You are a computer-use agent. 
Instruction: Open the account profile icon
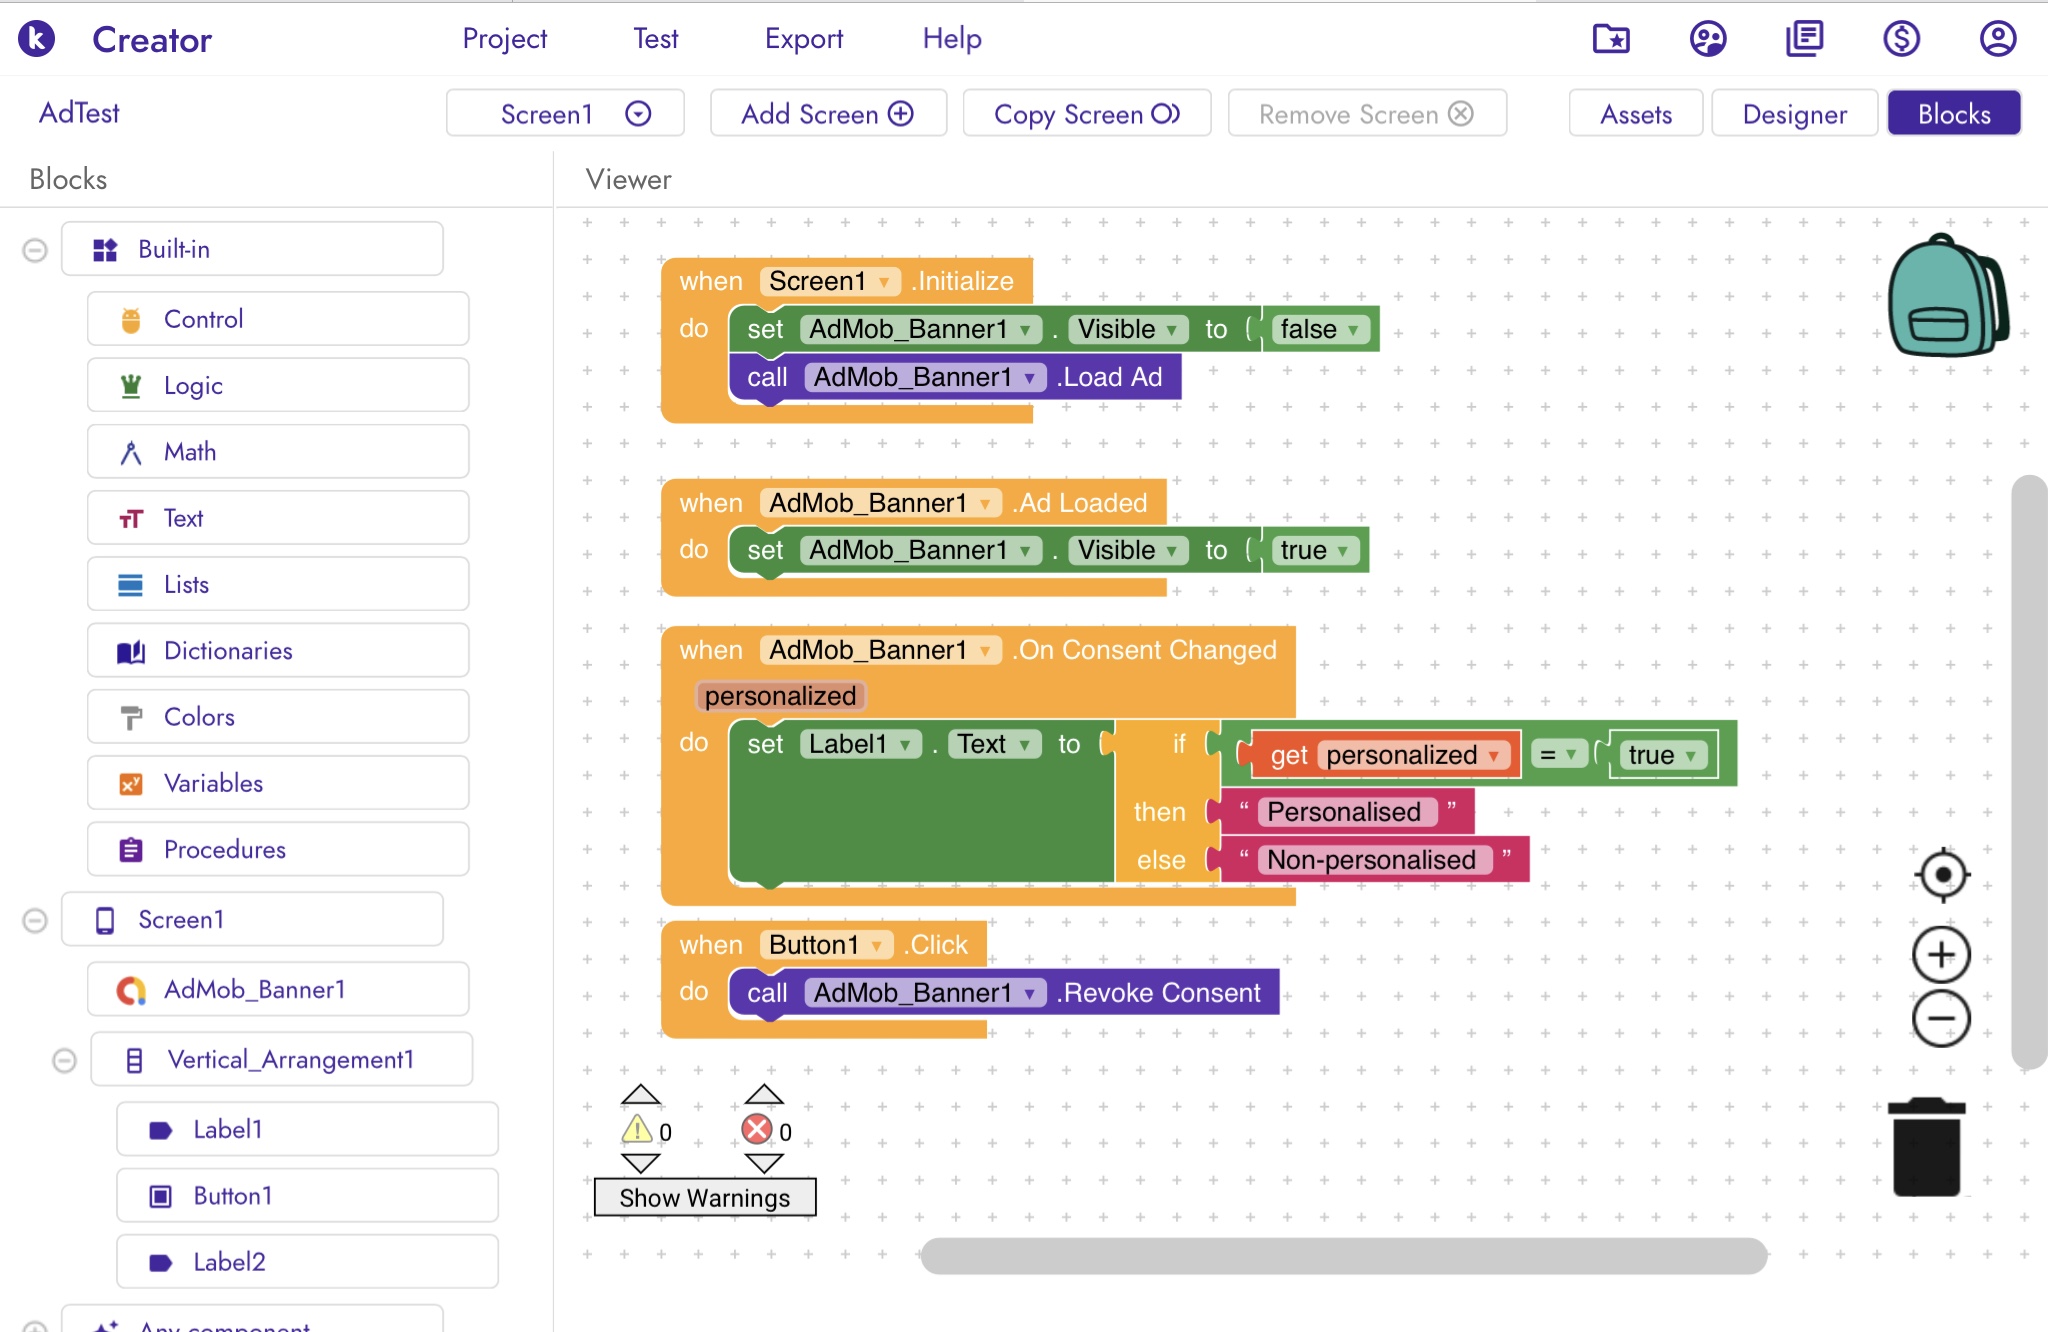point(1997,39)
